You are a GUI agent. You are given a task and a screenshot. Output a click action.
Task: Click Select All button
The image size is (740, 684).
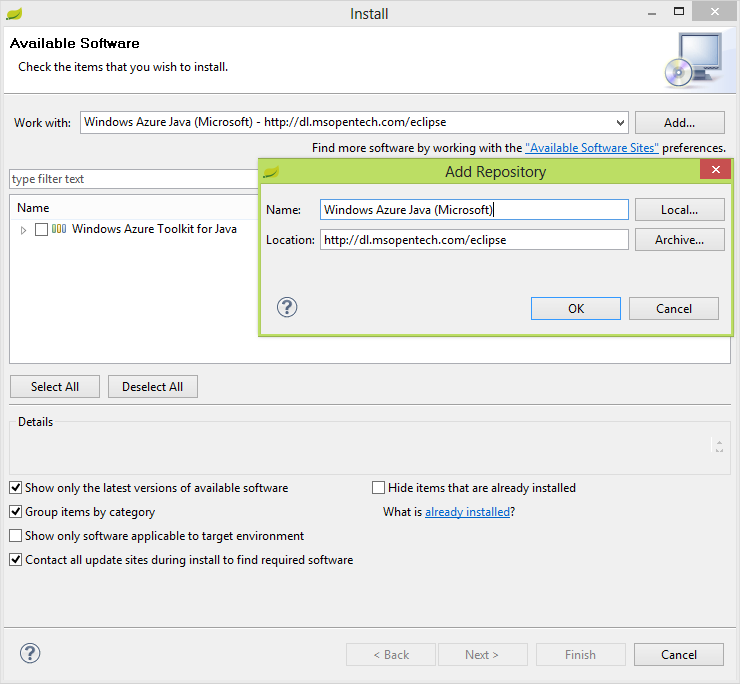point(55,387)
